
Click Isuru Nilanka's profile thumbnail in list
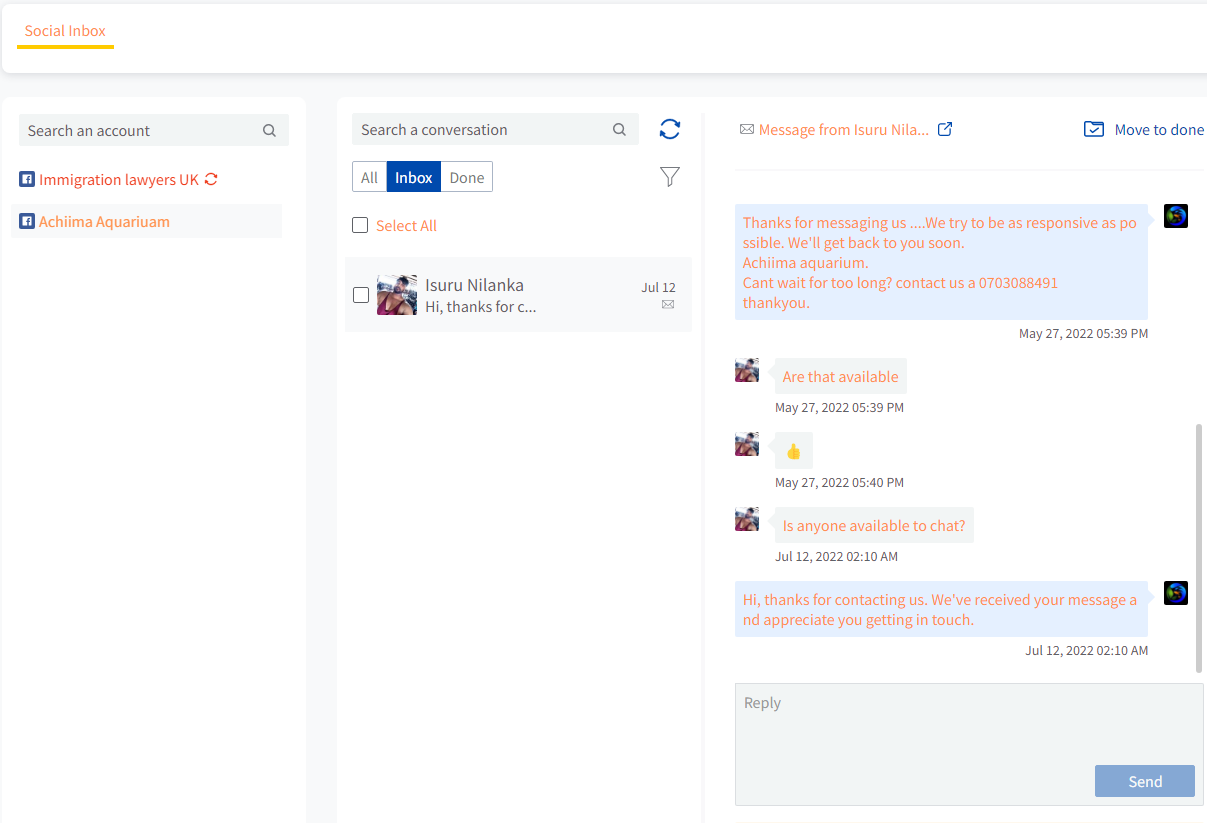click(x=397, y=295)
